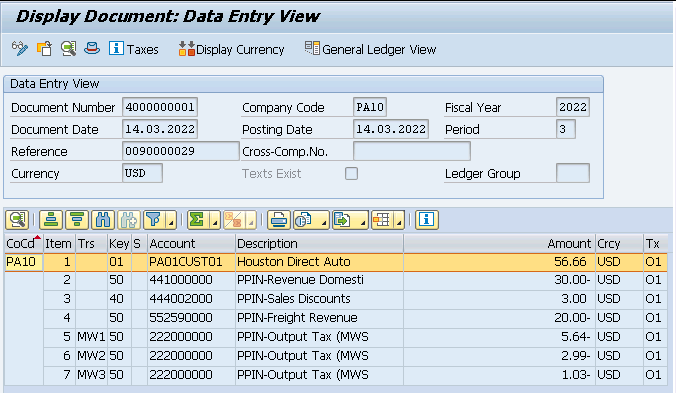Select the Trs column header
Screen dimensions: 676x393
click(x=91, y=243)
